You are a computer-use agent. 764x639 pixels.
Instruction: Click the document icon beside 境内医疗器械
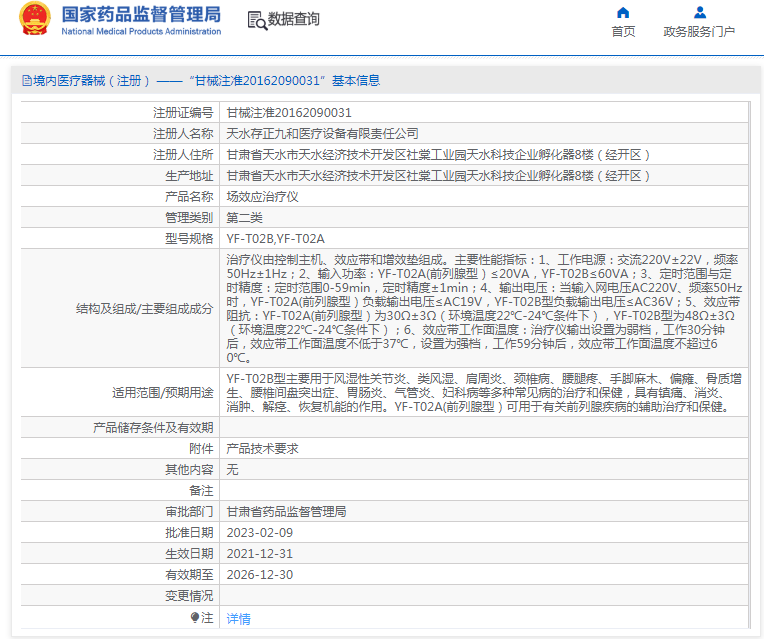pos(27,81)
